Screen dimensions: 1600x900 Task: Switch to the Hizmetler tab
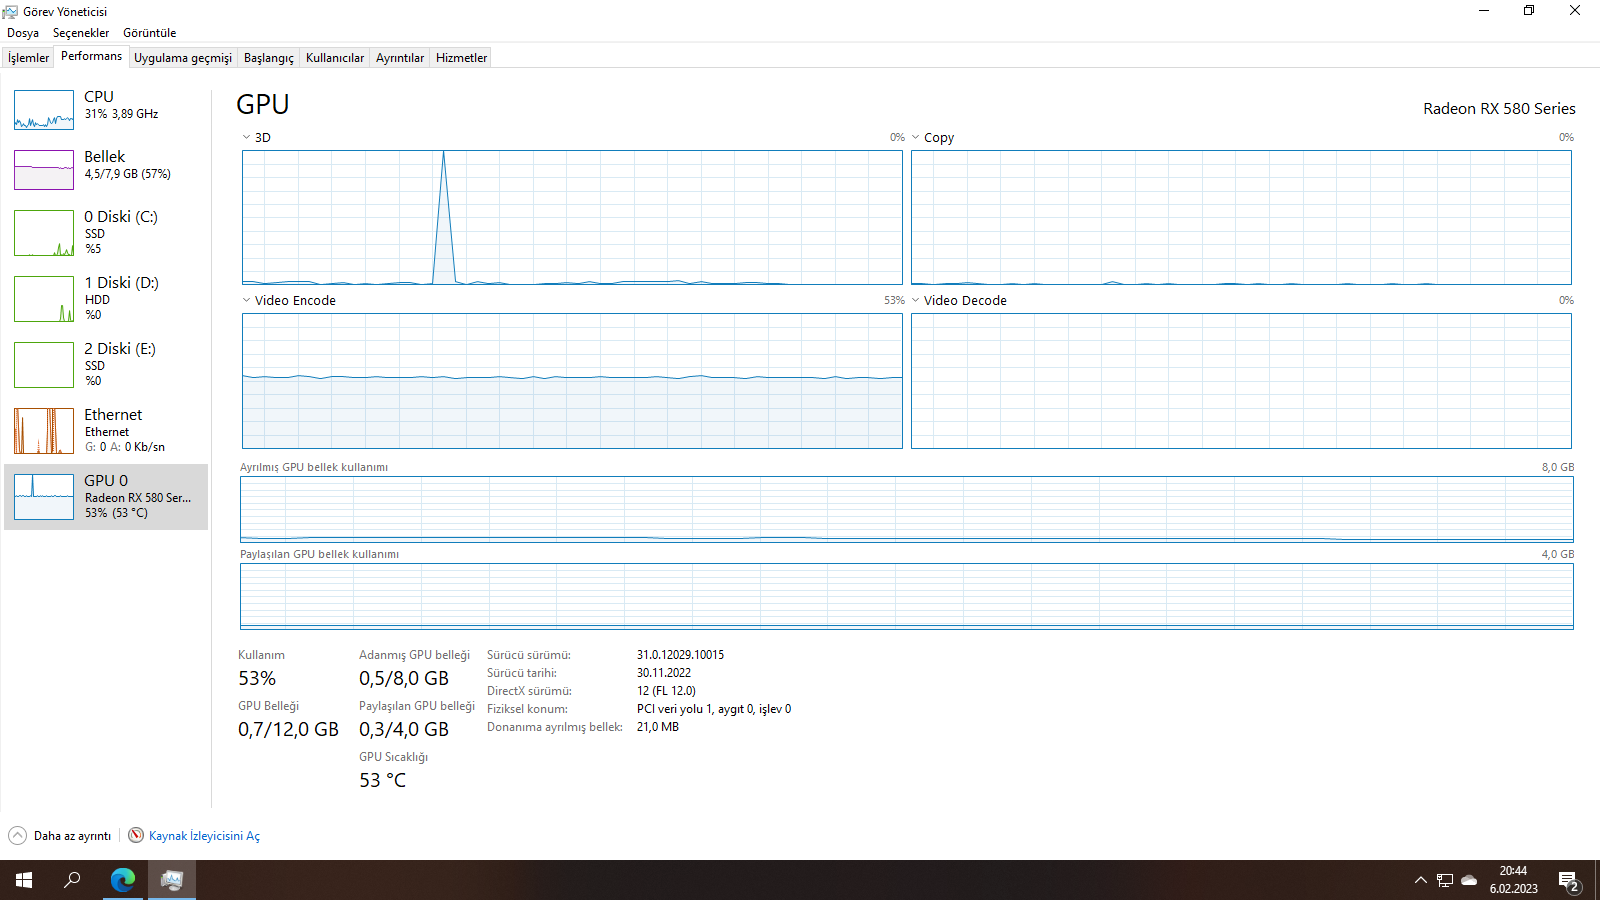462,58
